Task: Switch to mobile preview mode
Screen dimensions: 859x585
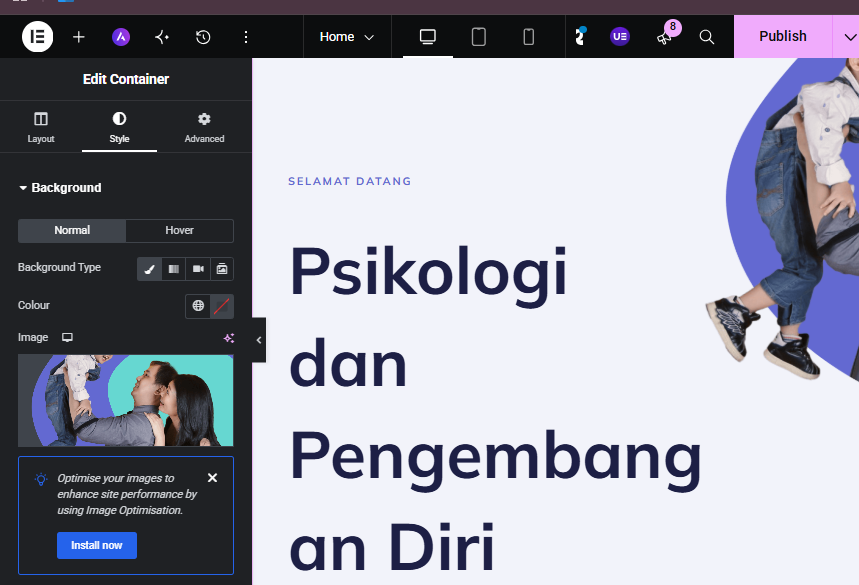Action: click(x=529, y=37)
